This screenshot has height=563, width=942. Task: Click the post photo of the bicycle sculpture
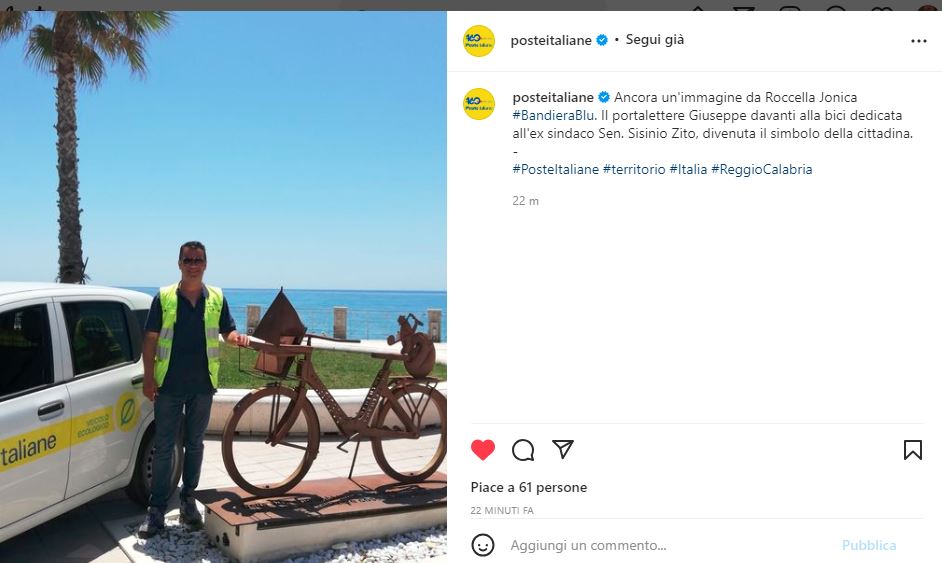click(x=223, y=287)
